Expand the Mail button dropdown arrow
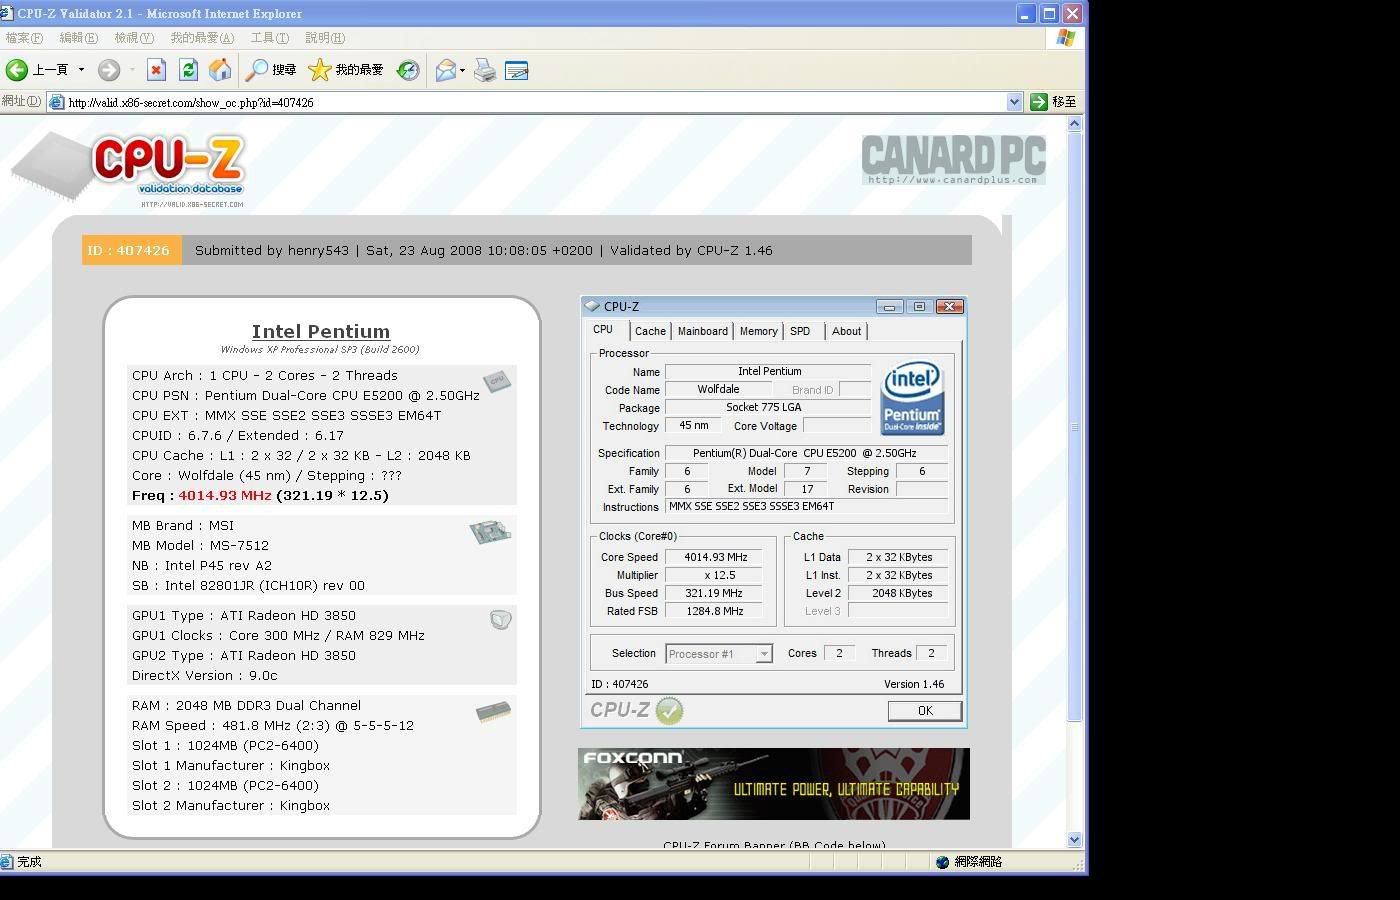Screen dimensions: 1400x900 [462, 70]
